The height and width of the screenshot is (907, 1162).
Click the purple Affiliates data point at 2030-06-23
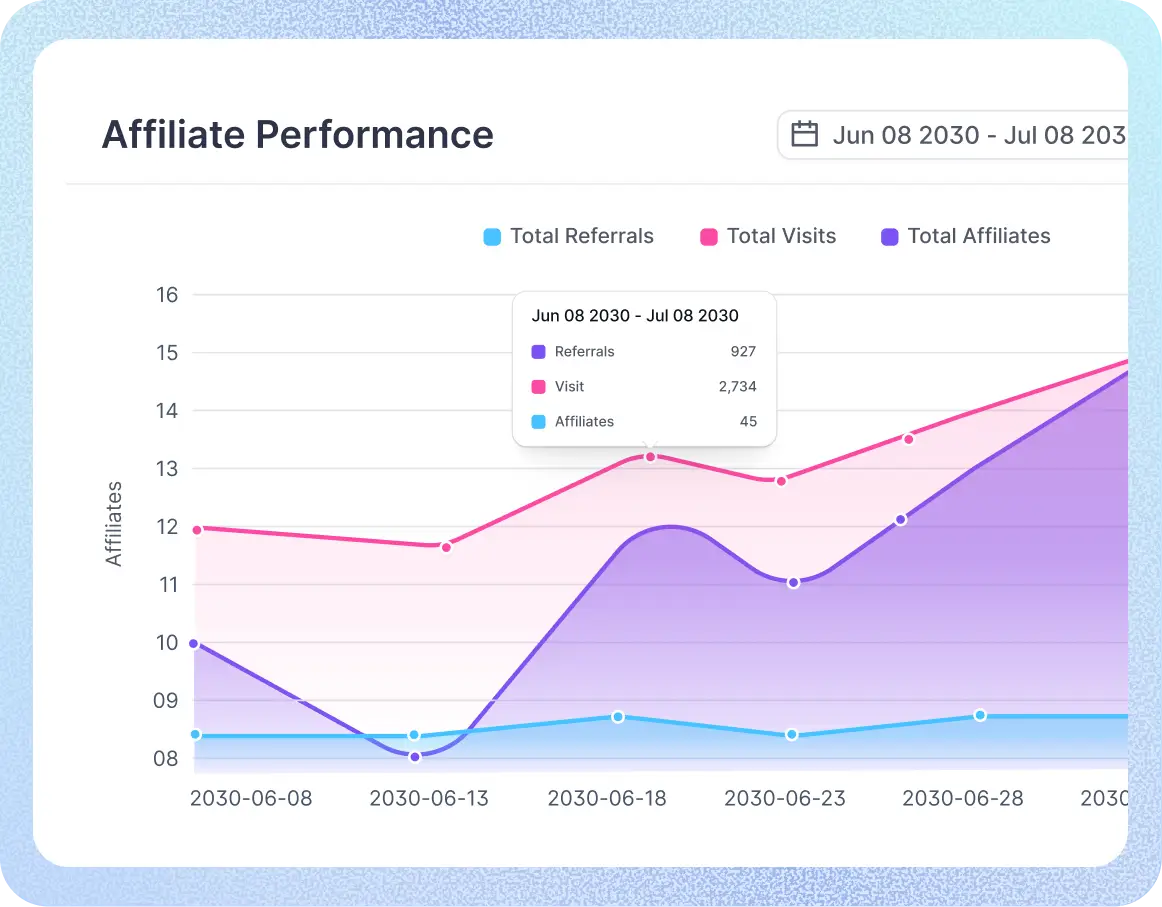click(x=793, y=581)
